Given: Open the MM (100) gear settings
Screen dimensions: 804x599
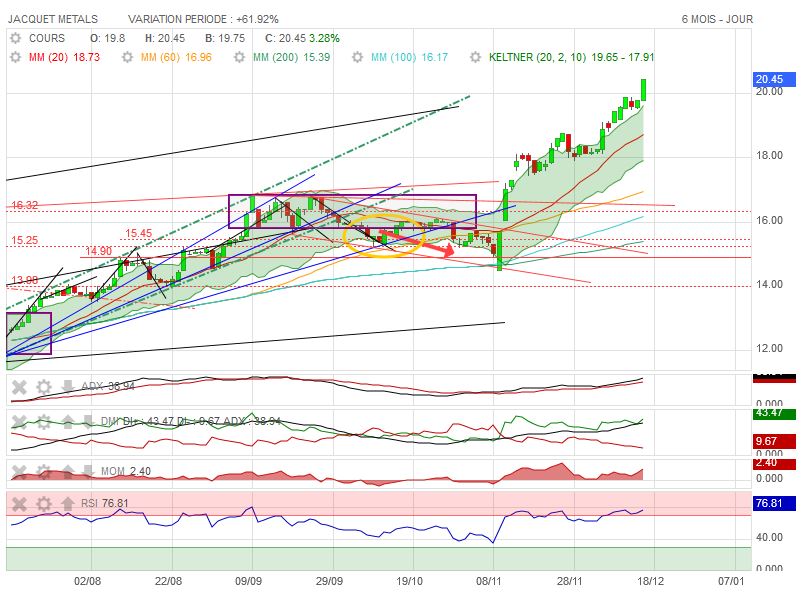Looking at the screenshot, I should 357,58.
